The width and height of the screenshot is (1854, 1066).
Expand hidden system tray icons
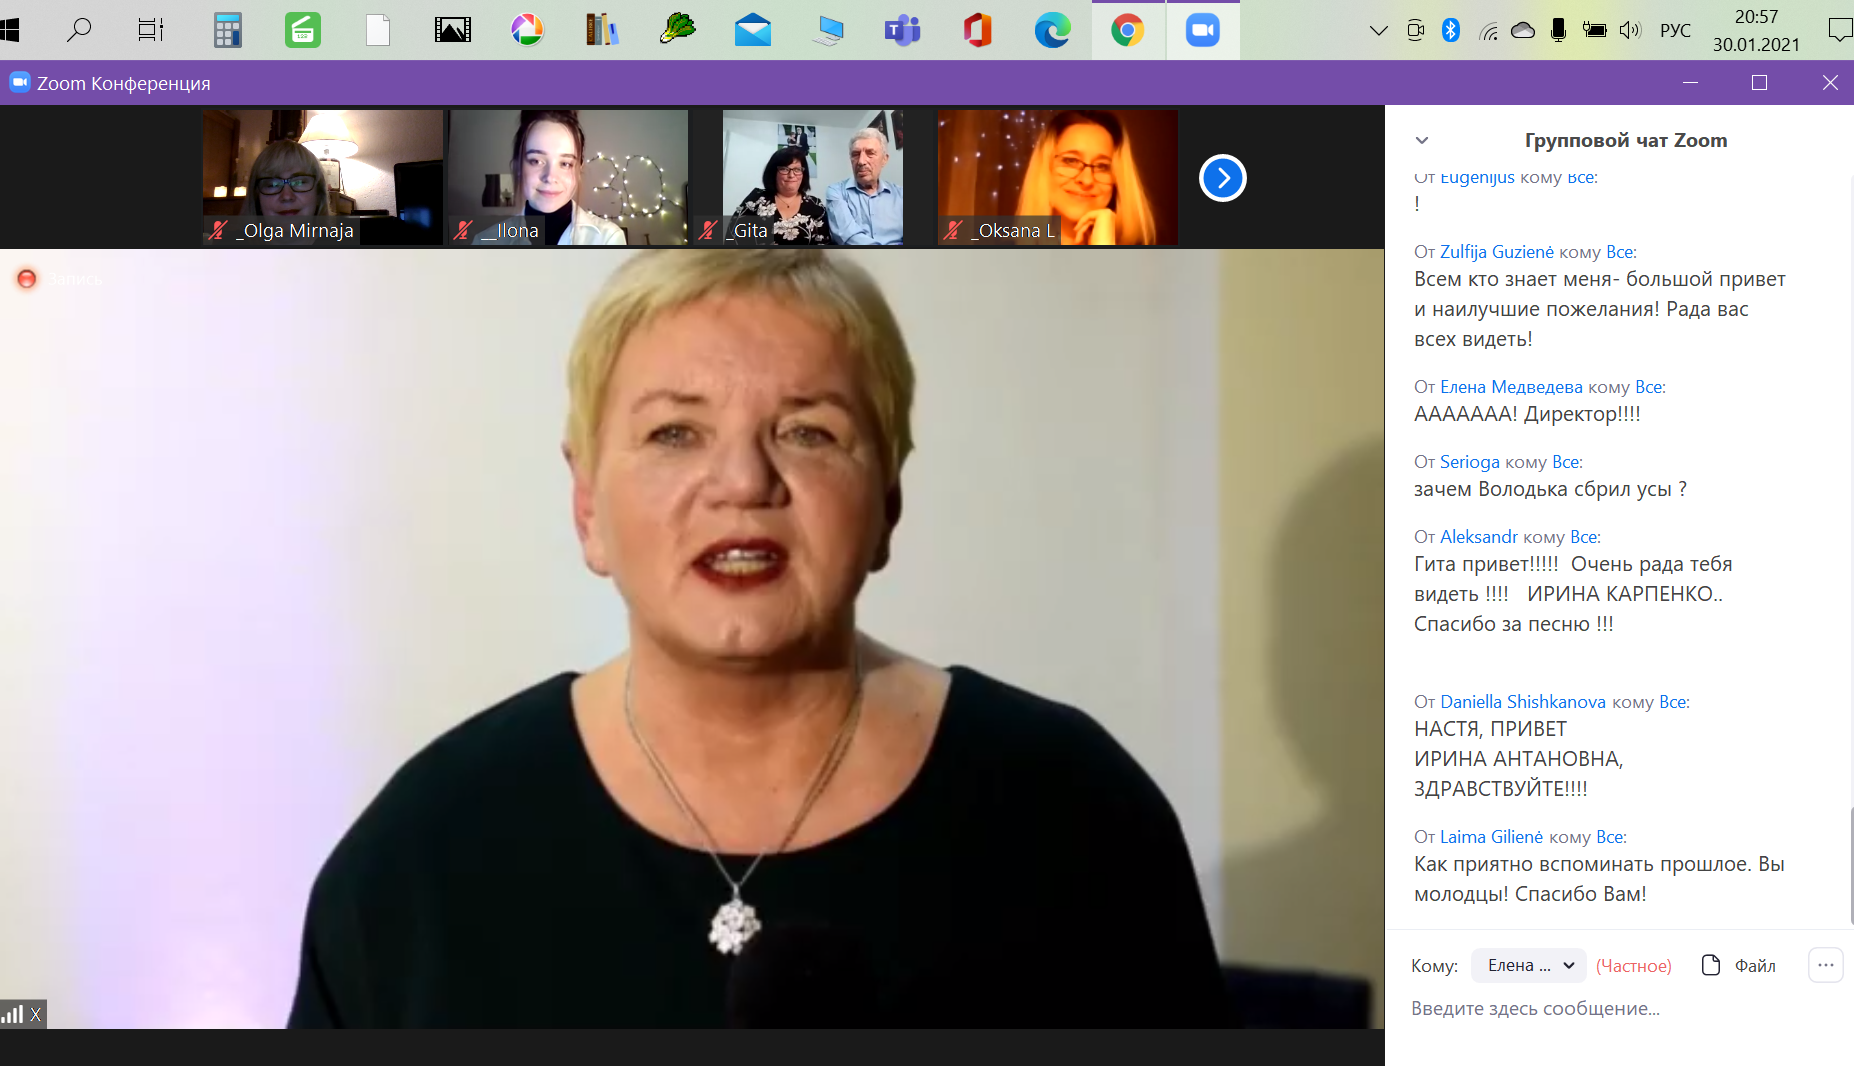(x=1378, y=31)
